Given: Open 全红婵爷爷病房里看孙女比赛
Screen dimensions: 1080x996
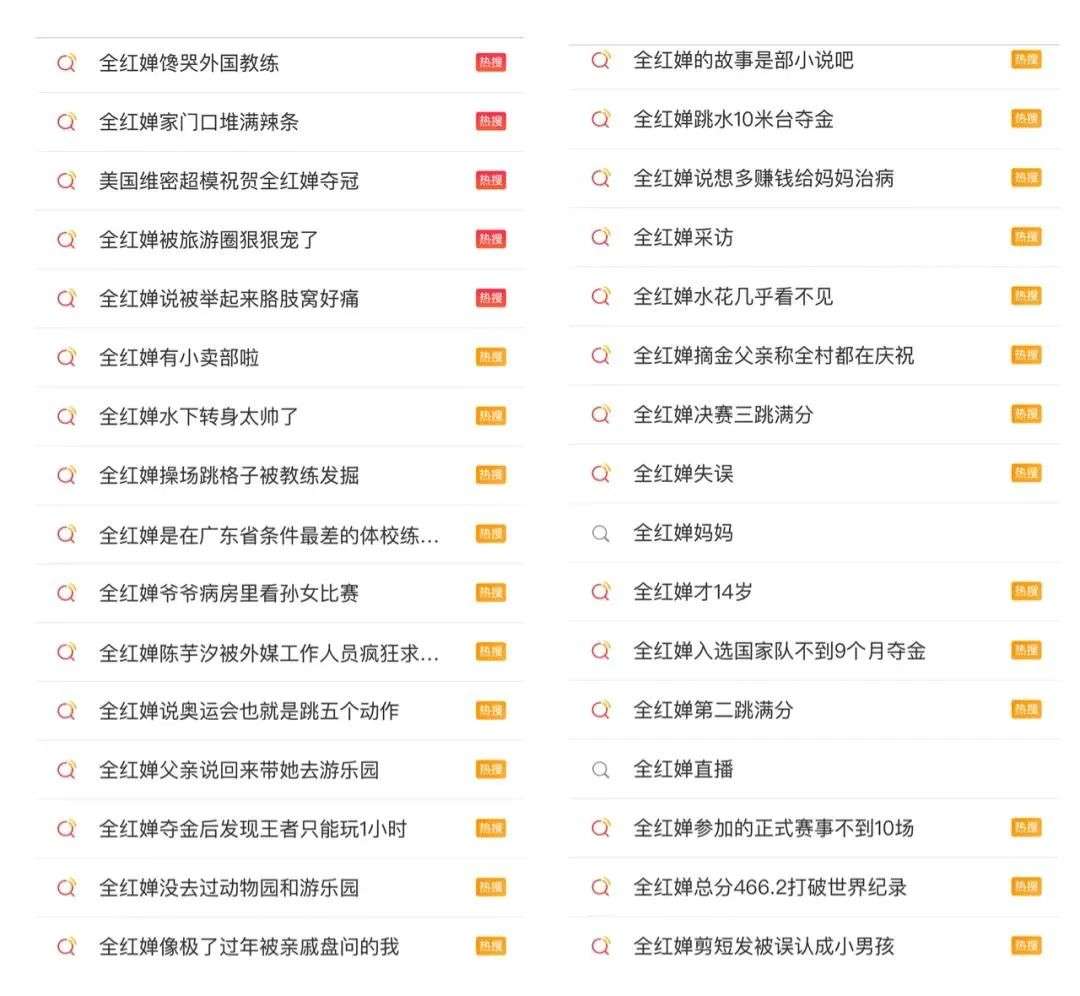Looking at the screenshot, I should click(x=228, y=594).
